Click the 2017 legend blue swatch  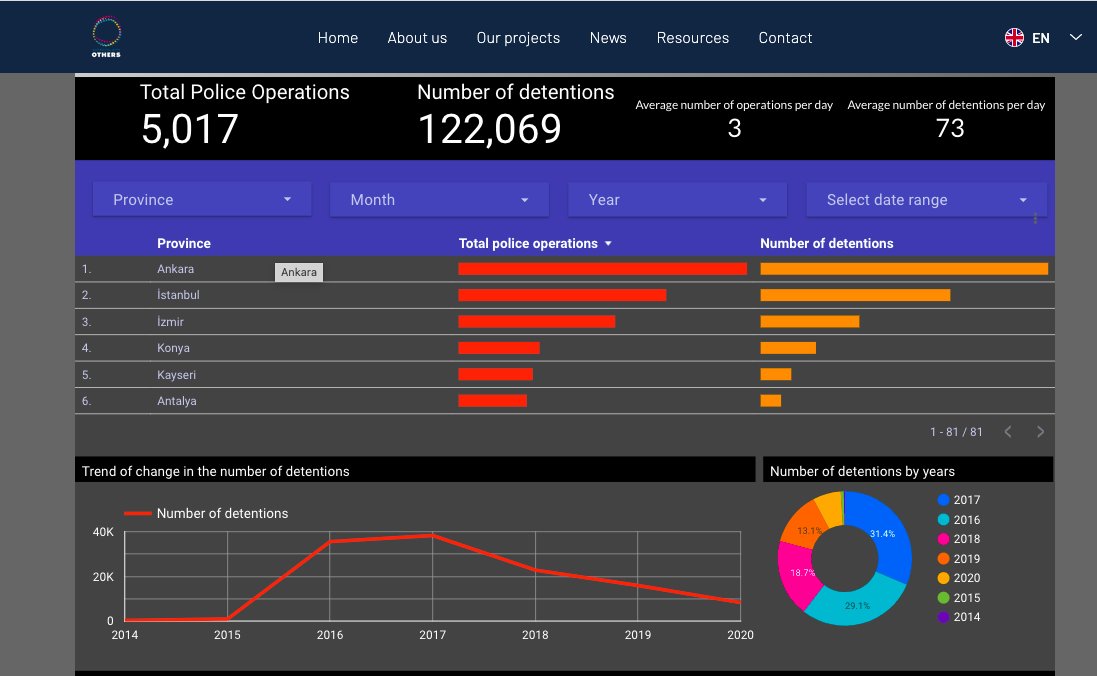pyautogui.click(x=943, y=500)
